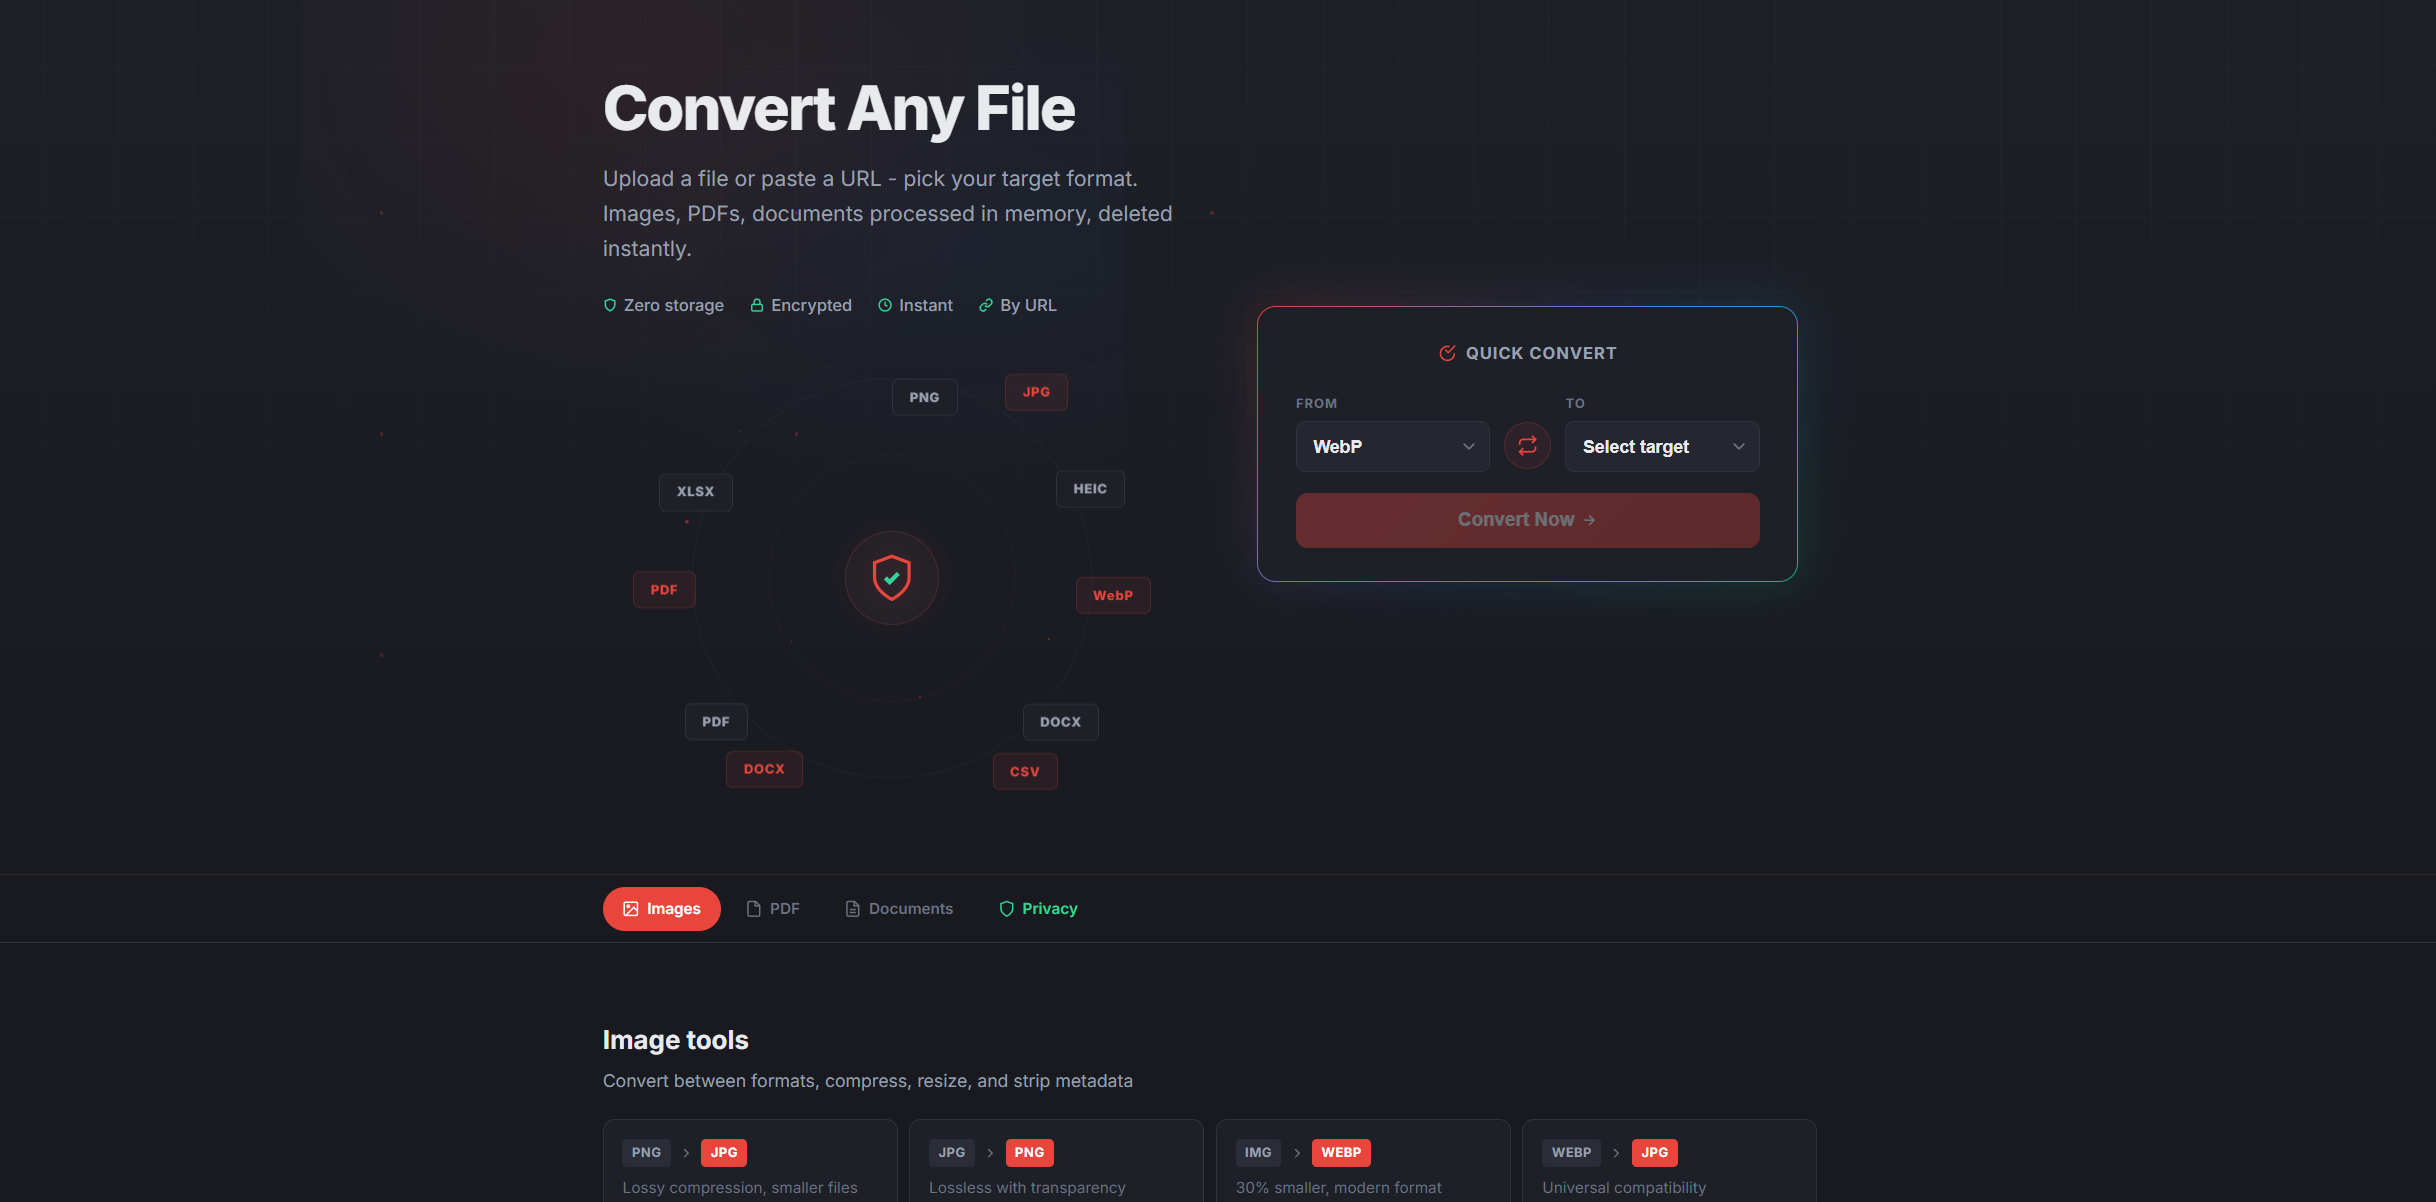
Task: Open the WEBP to JPG tool card
Action: click(1669, 1161)
